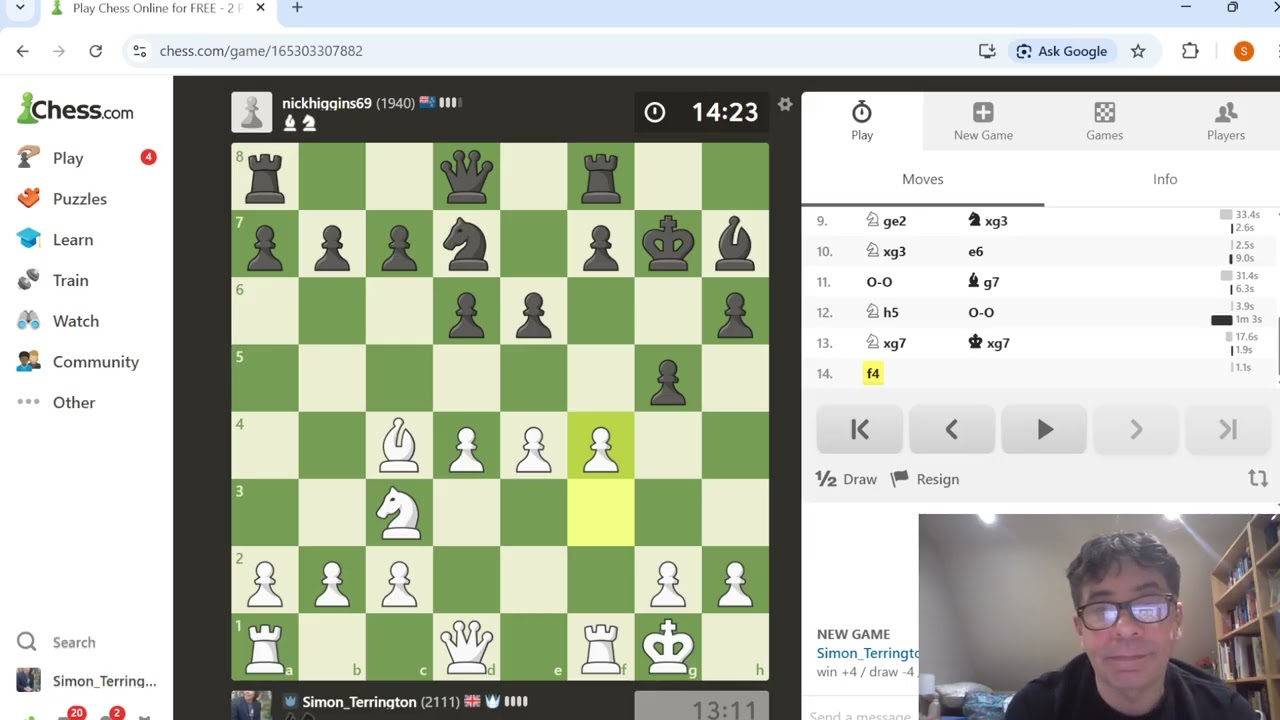Open the Simon_Terring... profile in the sidebar
1280x720 pixels.
tap(104, 681)
